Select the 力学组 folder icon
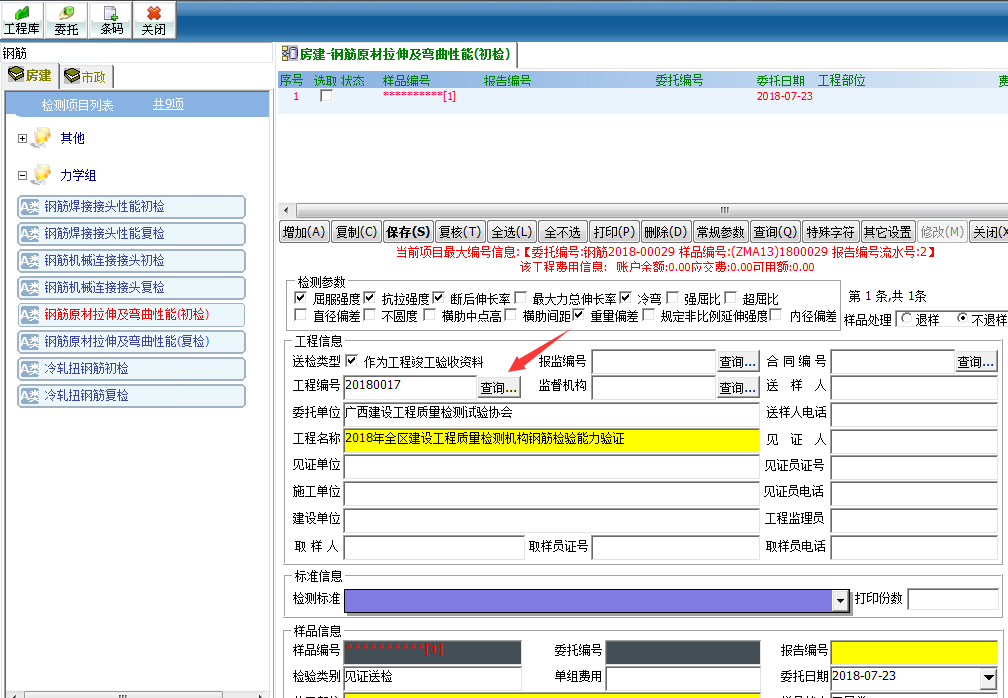This screenshot has width=1008, height=698. click(x=42, y=175)
